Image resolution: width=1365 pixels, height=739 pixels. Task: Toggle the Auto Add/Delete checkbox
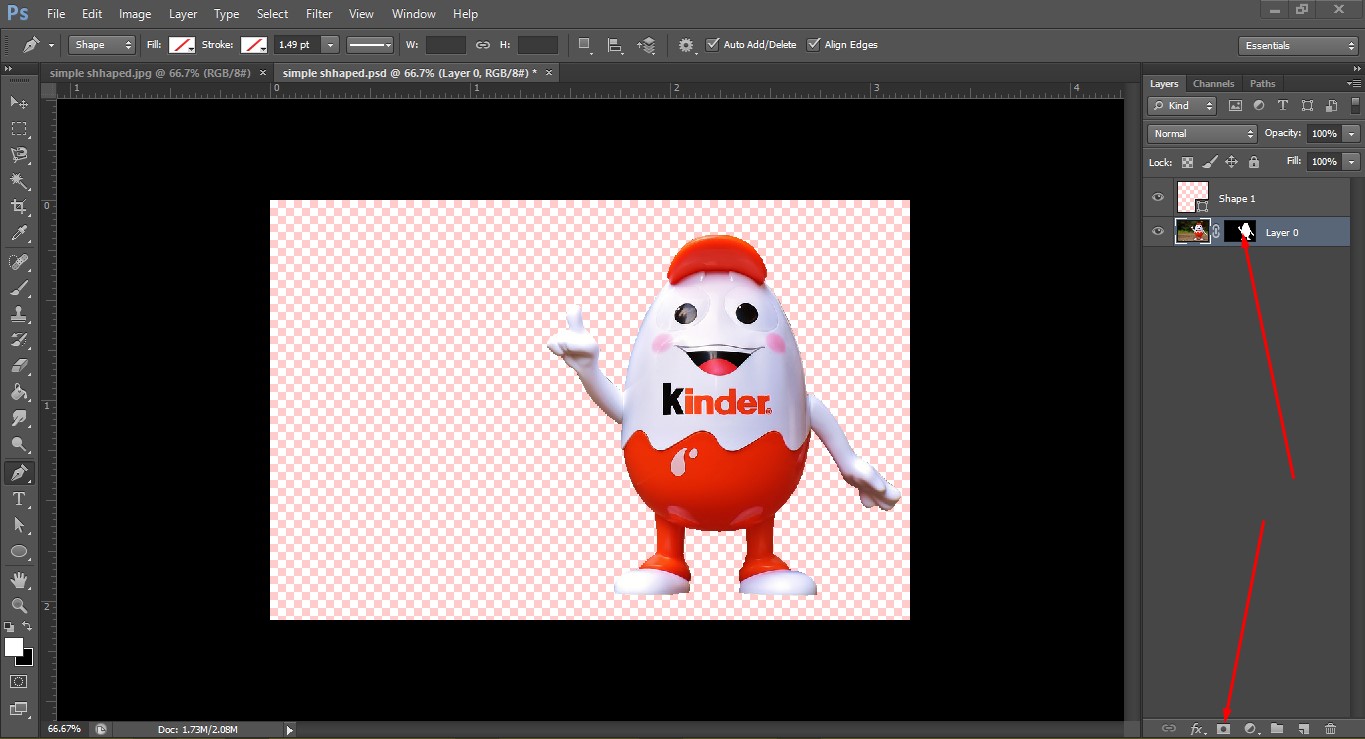pyautogui.click(x=712, y=45)
